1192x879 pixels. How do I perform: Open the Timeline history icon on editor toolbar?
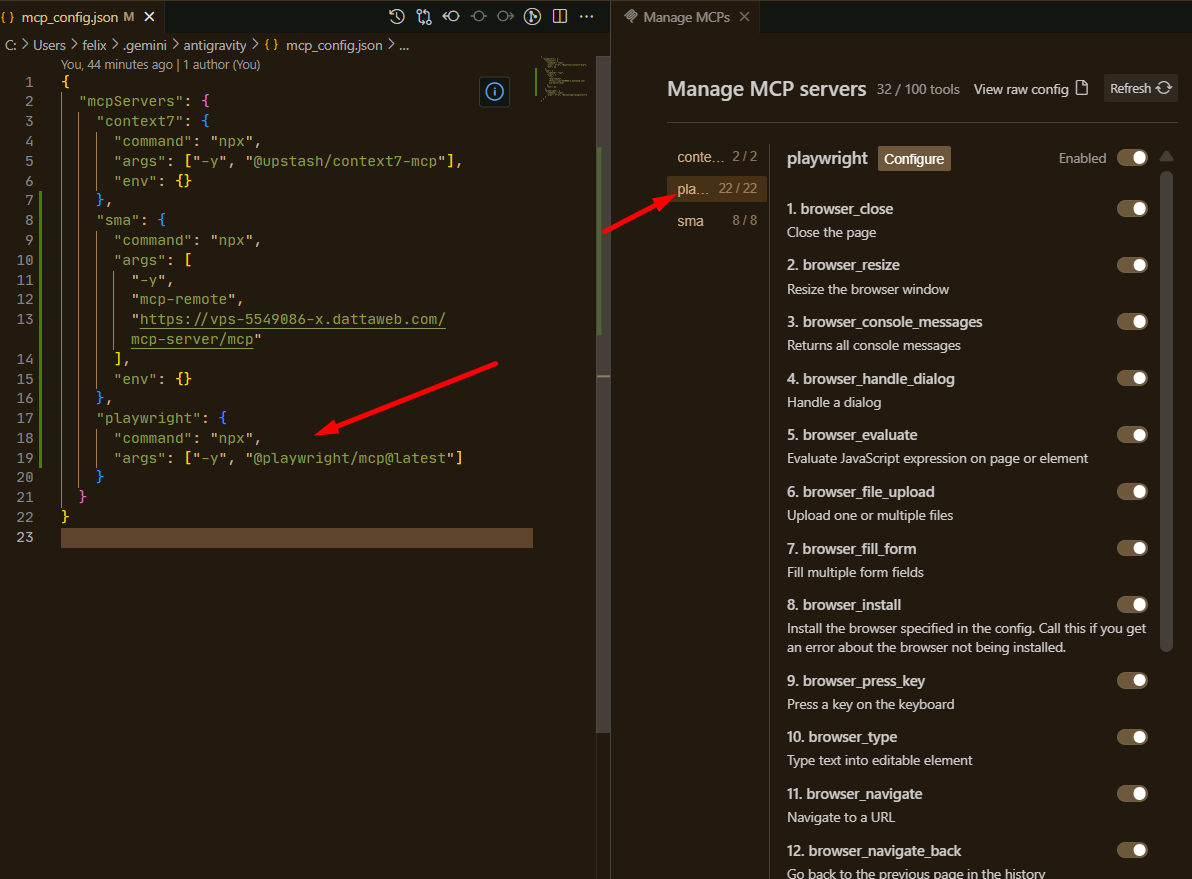pos(397,16)
